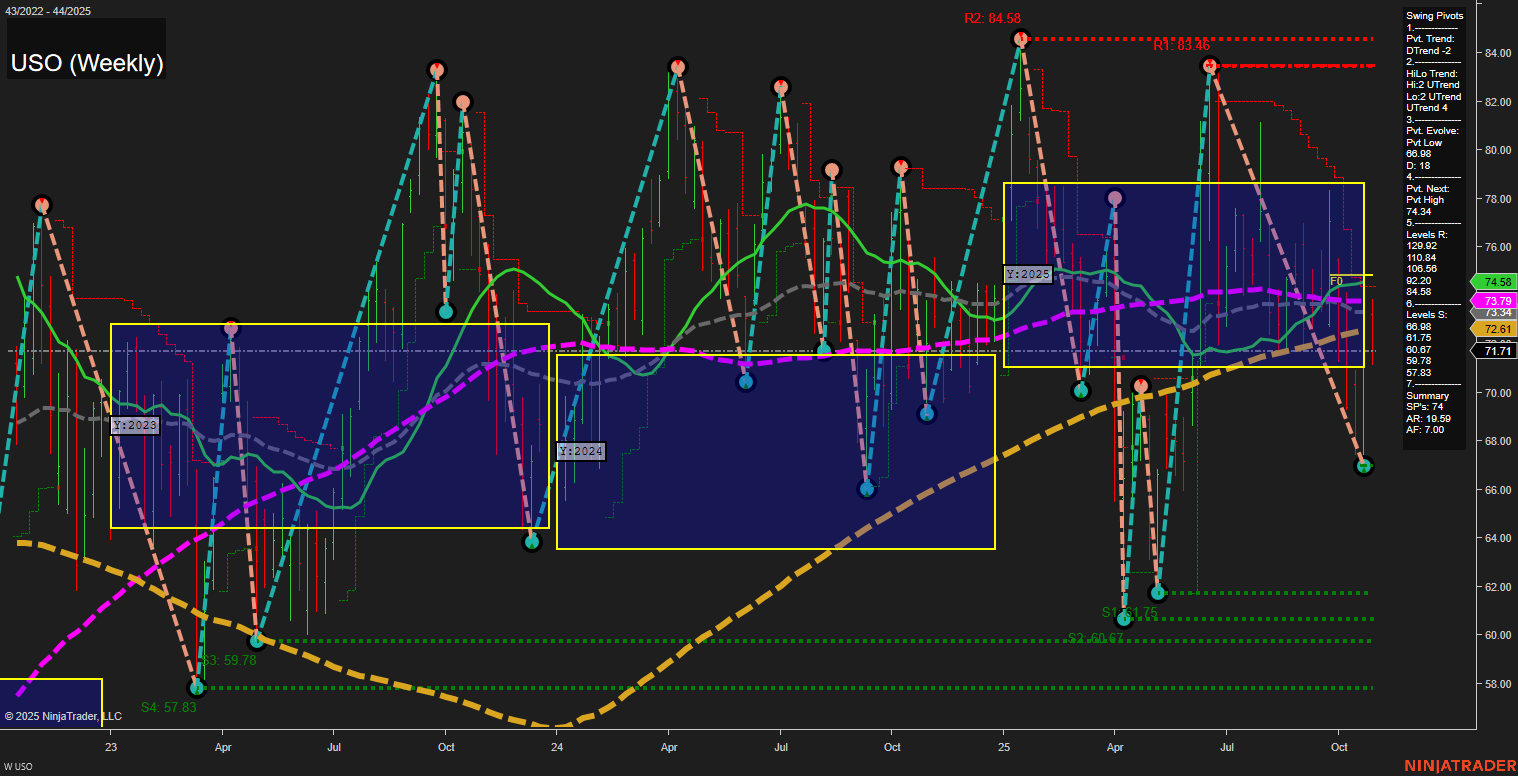
Task: Click the Levels R: label
Action: point(1426,235)
